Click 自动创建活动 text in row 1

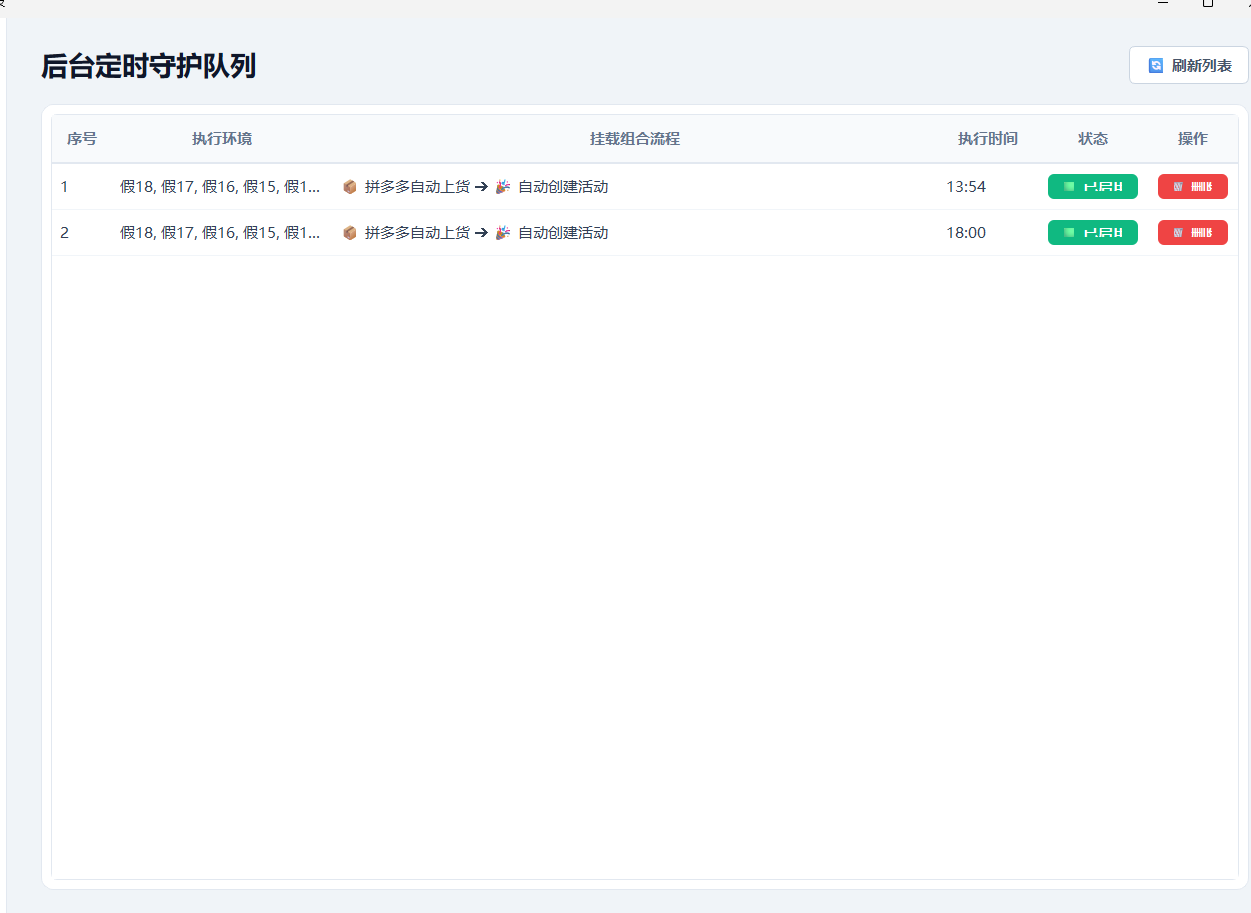coord(563,187)
